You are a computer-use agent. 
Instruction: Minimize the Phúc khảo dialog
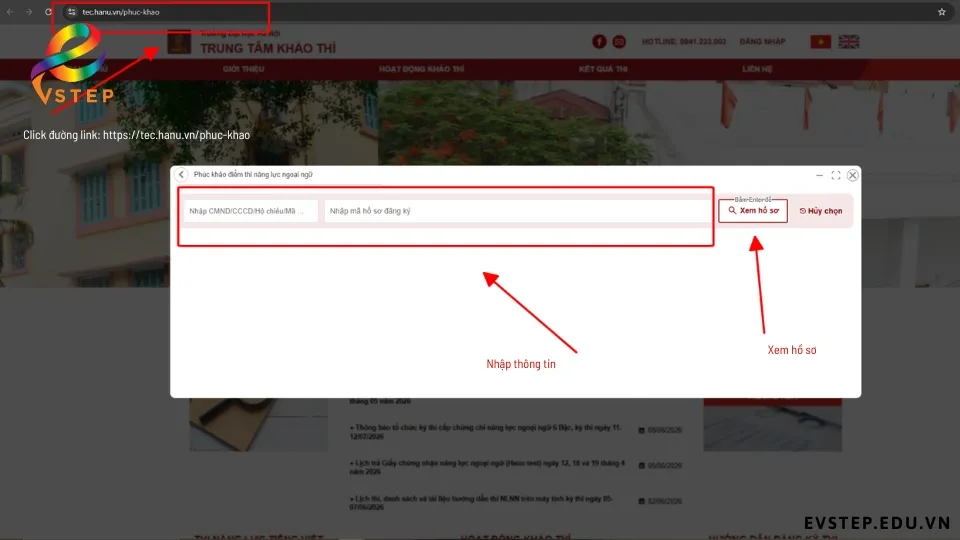click(819, 175)
